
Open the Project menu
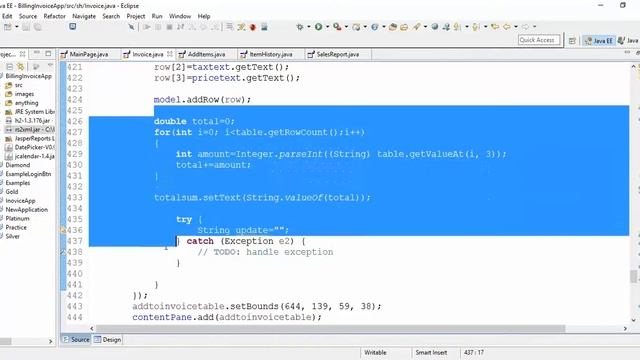pyautogui.click(x=136, y=16)
